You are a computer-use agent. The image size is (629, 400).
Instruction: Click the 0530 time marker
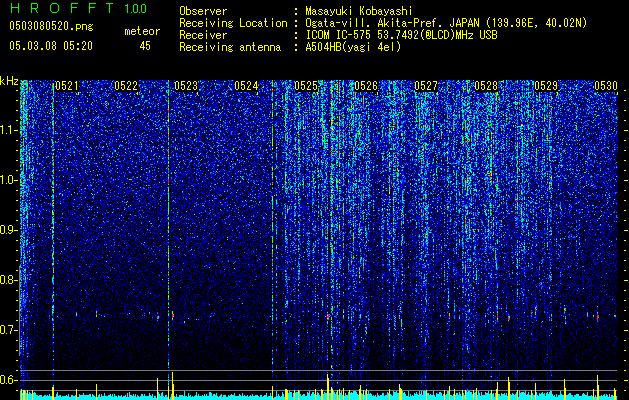tap(606, 86)
